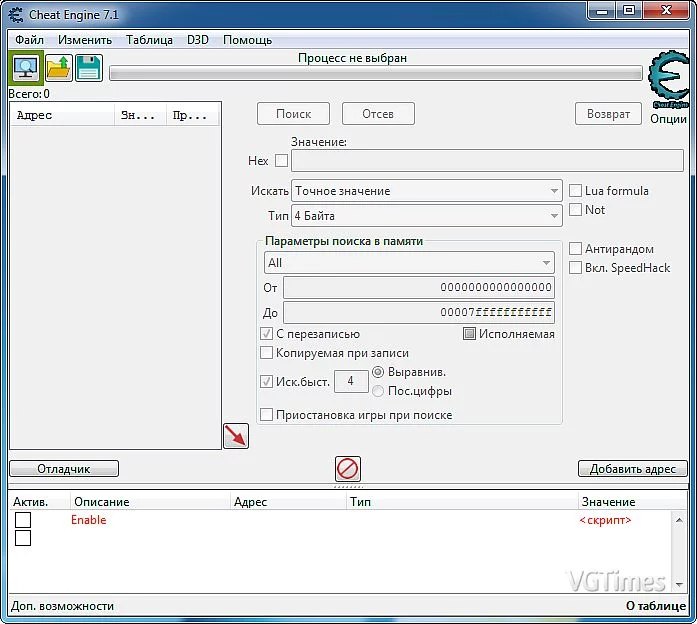Toggle the Антирандом checkbox
Image resolution: width=697 pixels, height=624 pixels.
coord(575,248)
